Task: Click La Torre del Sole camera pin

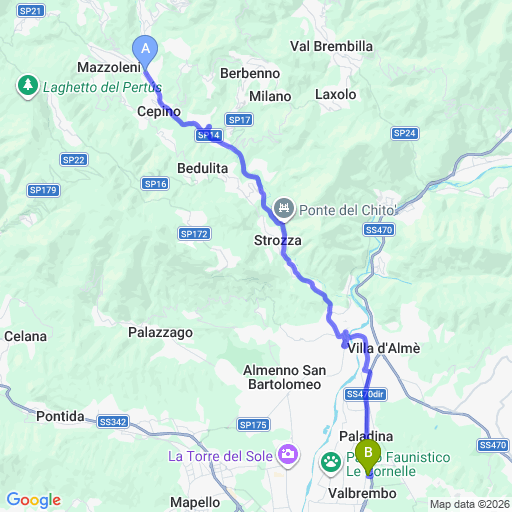Action: coord(288,456)
